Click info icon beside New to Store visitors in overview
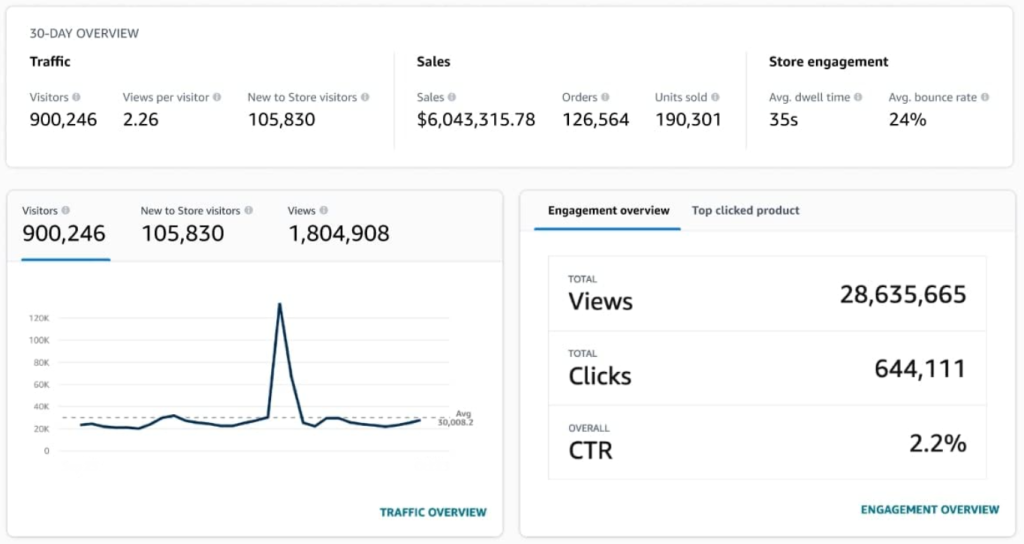 tap(365, 98)
